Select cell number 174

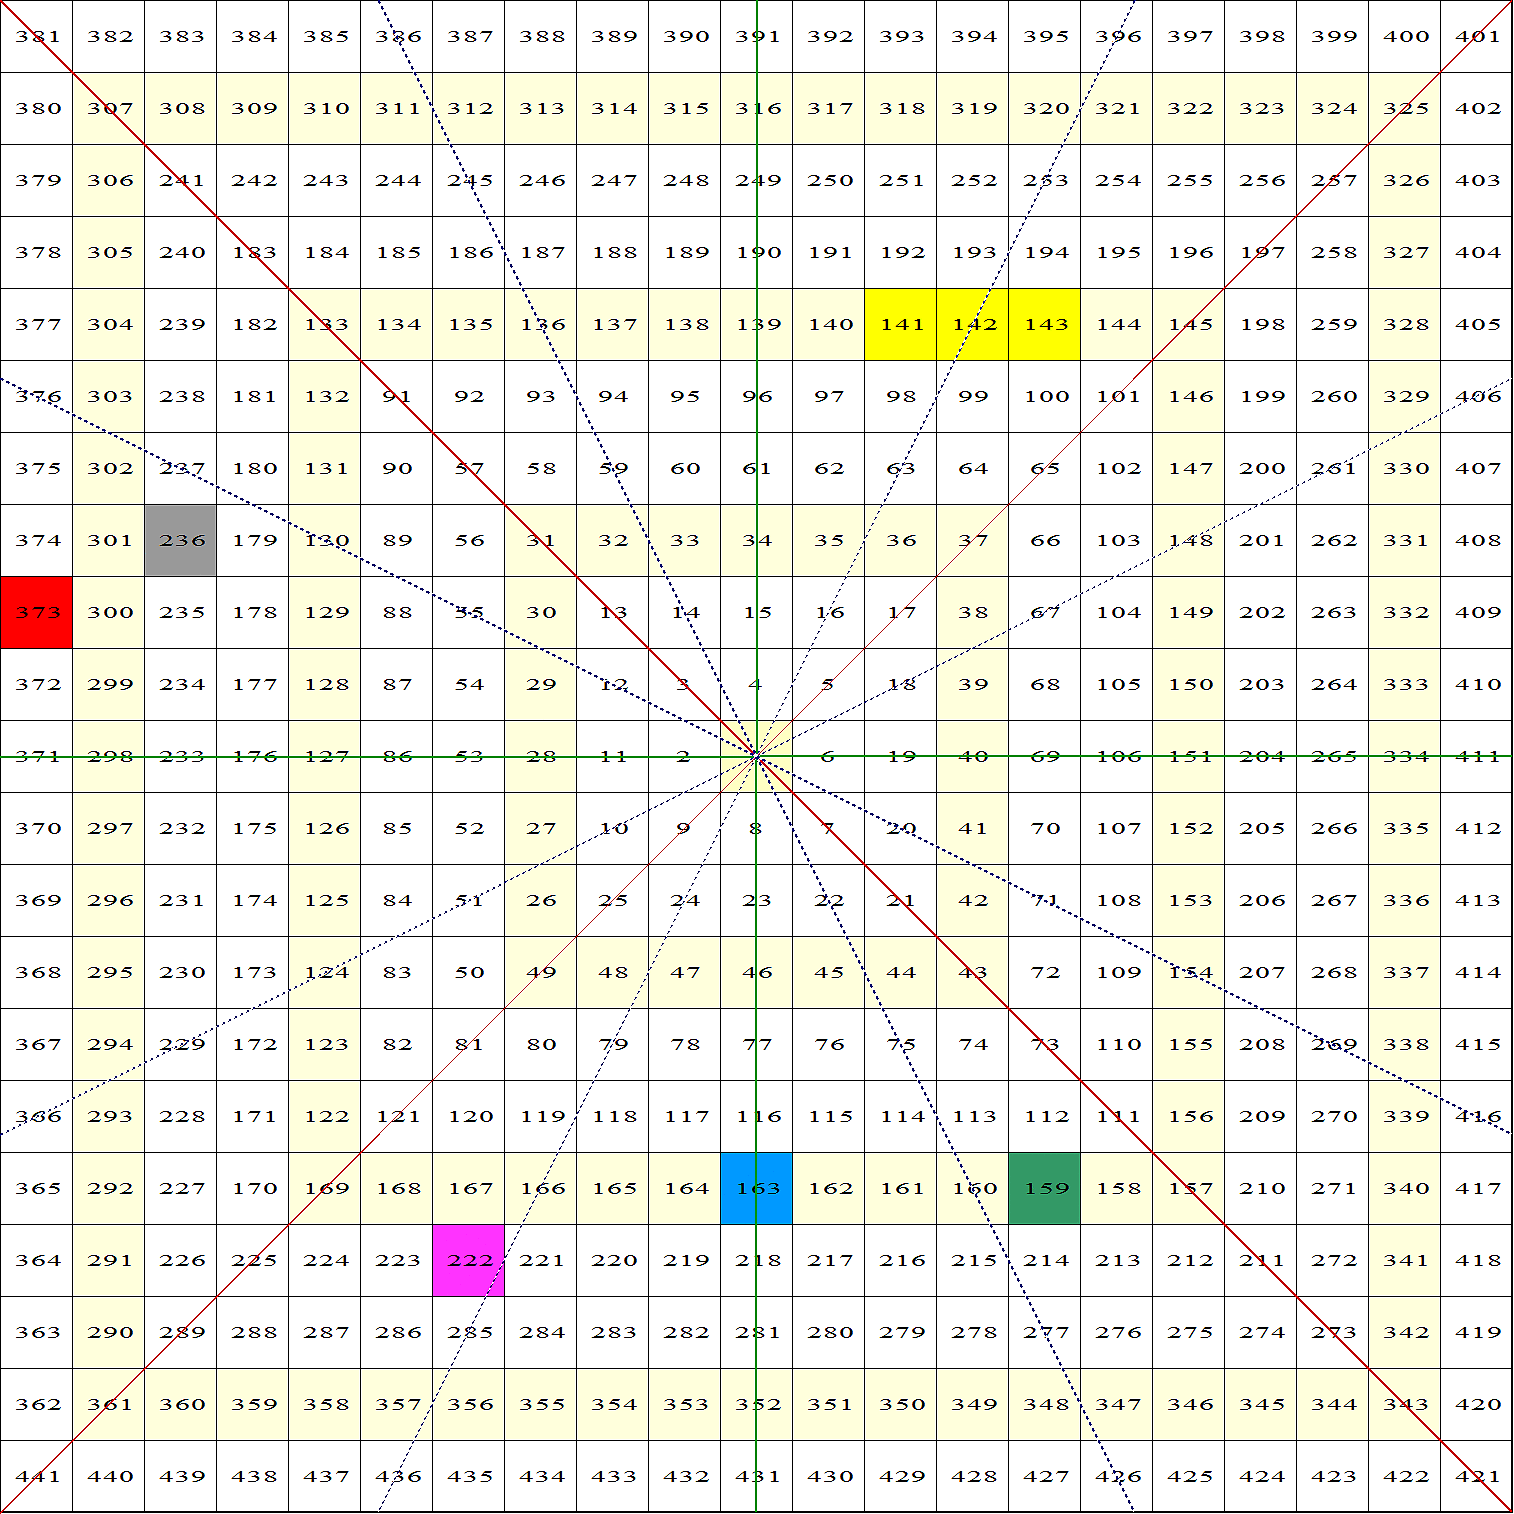coord(252,900)
